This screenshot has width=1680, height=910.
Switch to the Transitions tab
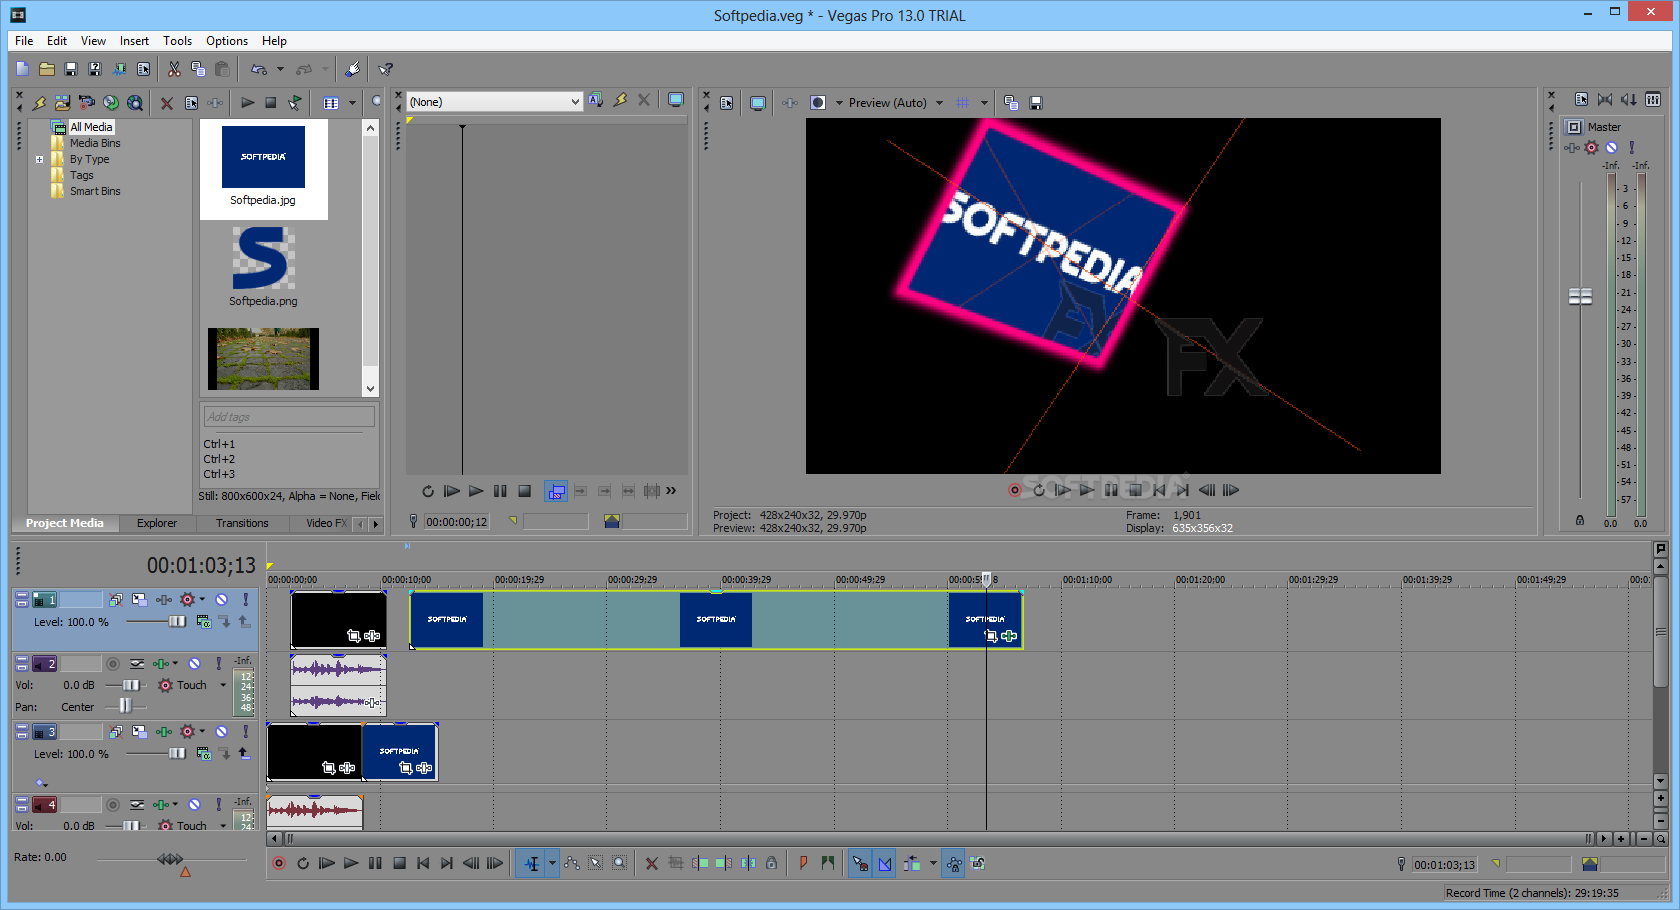pos(242,523)
